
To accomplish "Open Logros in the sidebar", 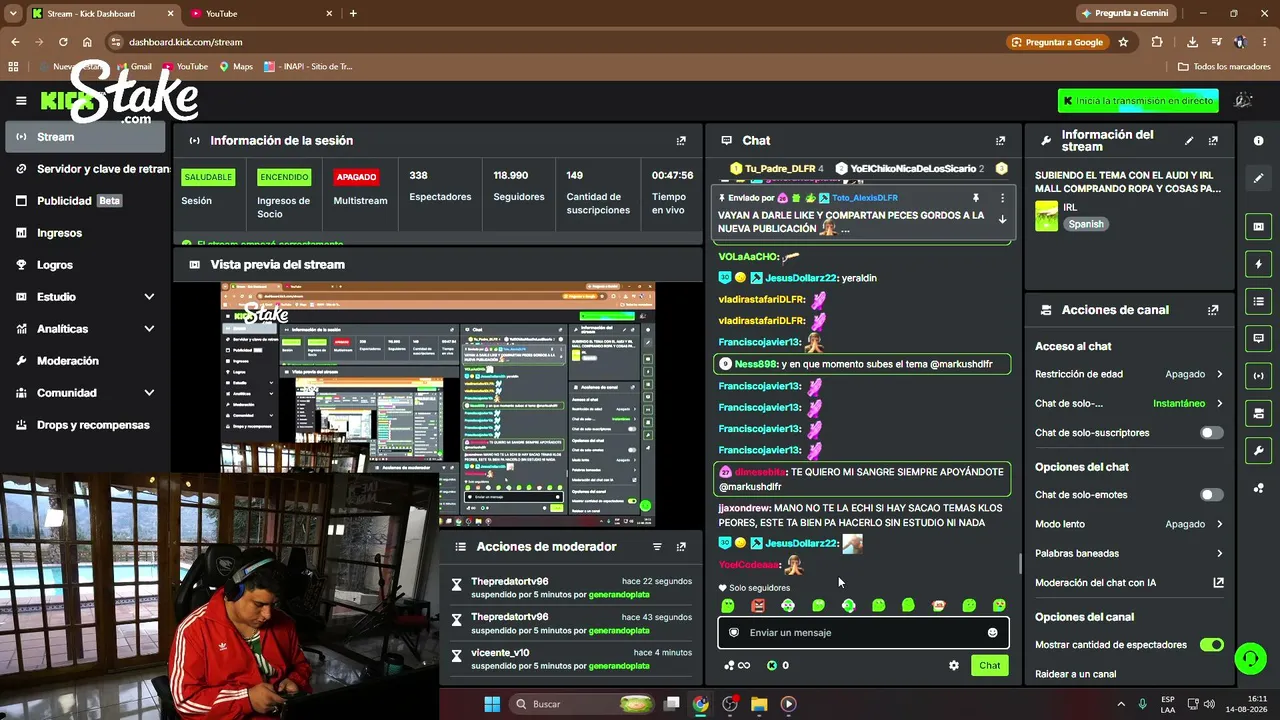I will [84, 265].
